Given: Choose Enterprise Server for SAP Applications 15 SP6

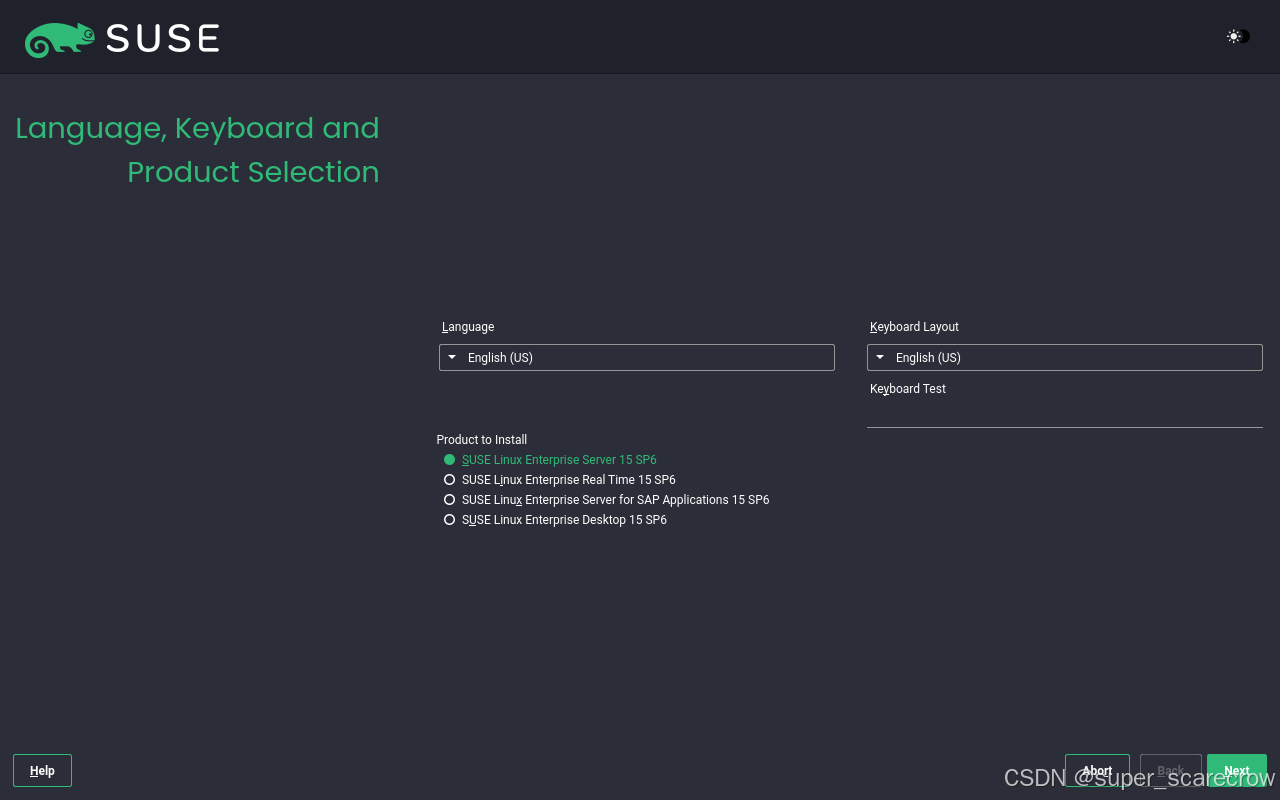Looking at the screenshot, I should tap(606, 500).
